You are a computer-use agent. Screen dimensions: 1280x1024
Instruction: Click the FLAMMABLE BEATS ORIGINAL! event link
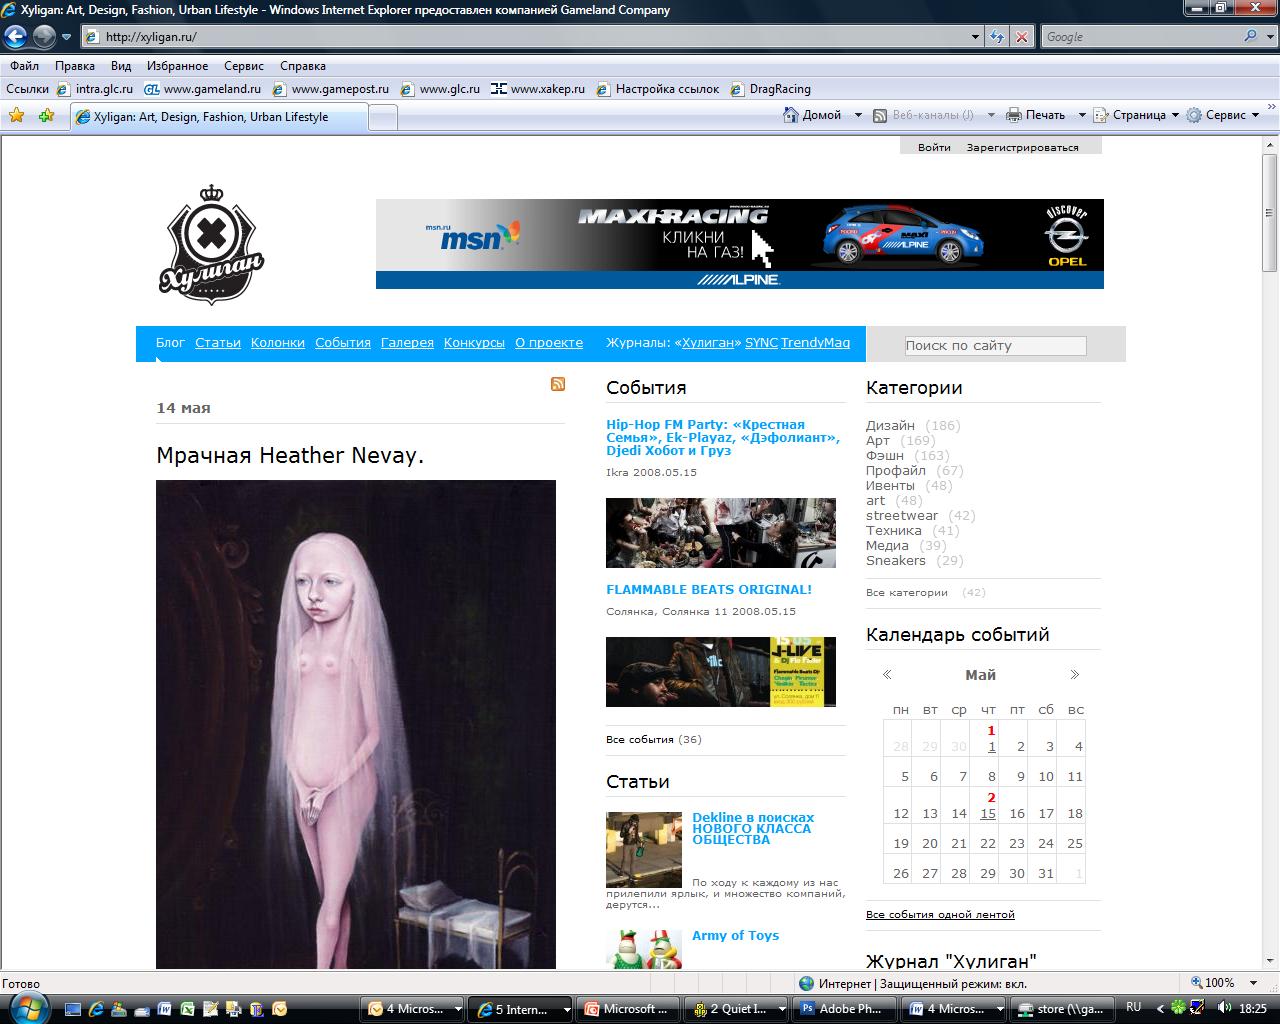click(x=709, y=590)
